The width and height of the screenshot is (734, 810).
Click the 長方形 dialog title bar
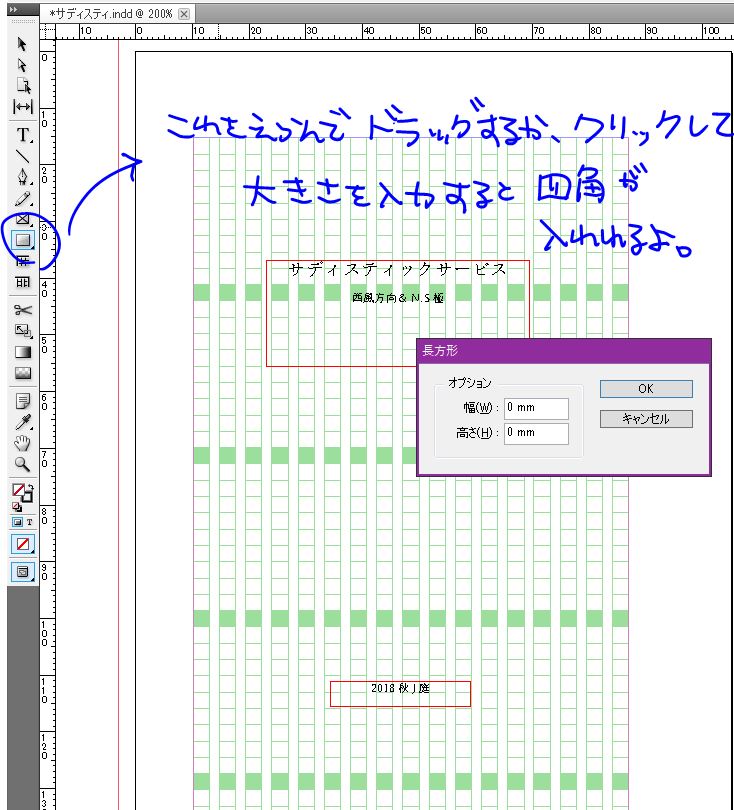(x=564, y=351)
